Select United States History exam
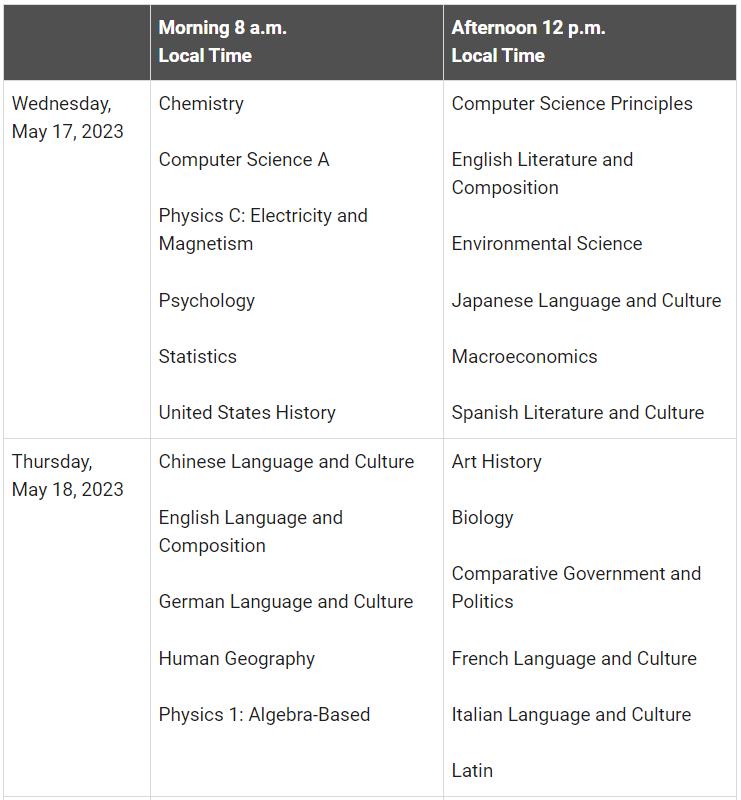Screen dimensions: 741x800 pos(246,413)
